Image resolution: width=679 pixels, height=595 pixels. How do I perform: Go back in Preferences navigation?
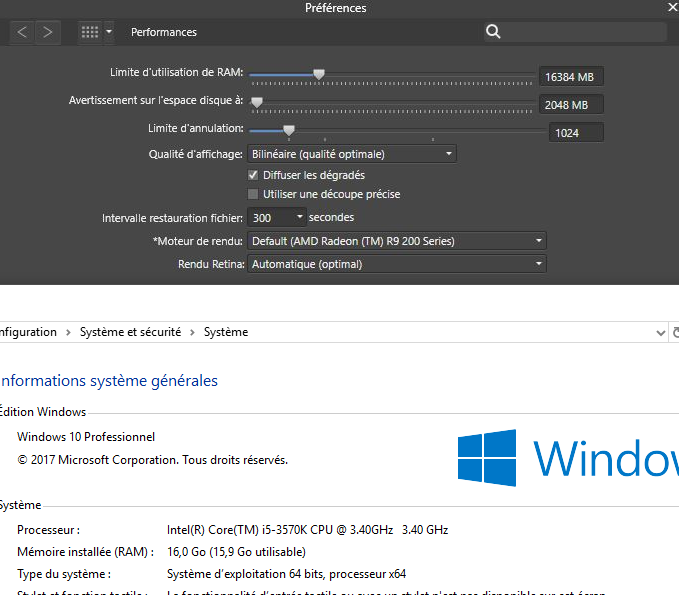pos(22,32)
